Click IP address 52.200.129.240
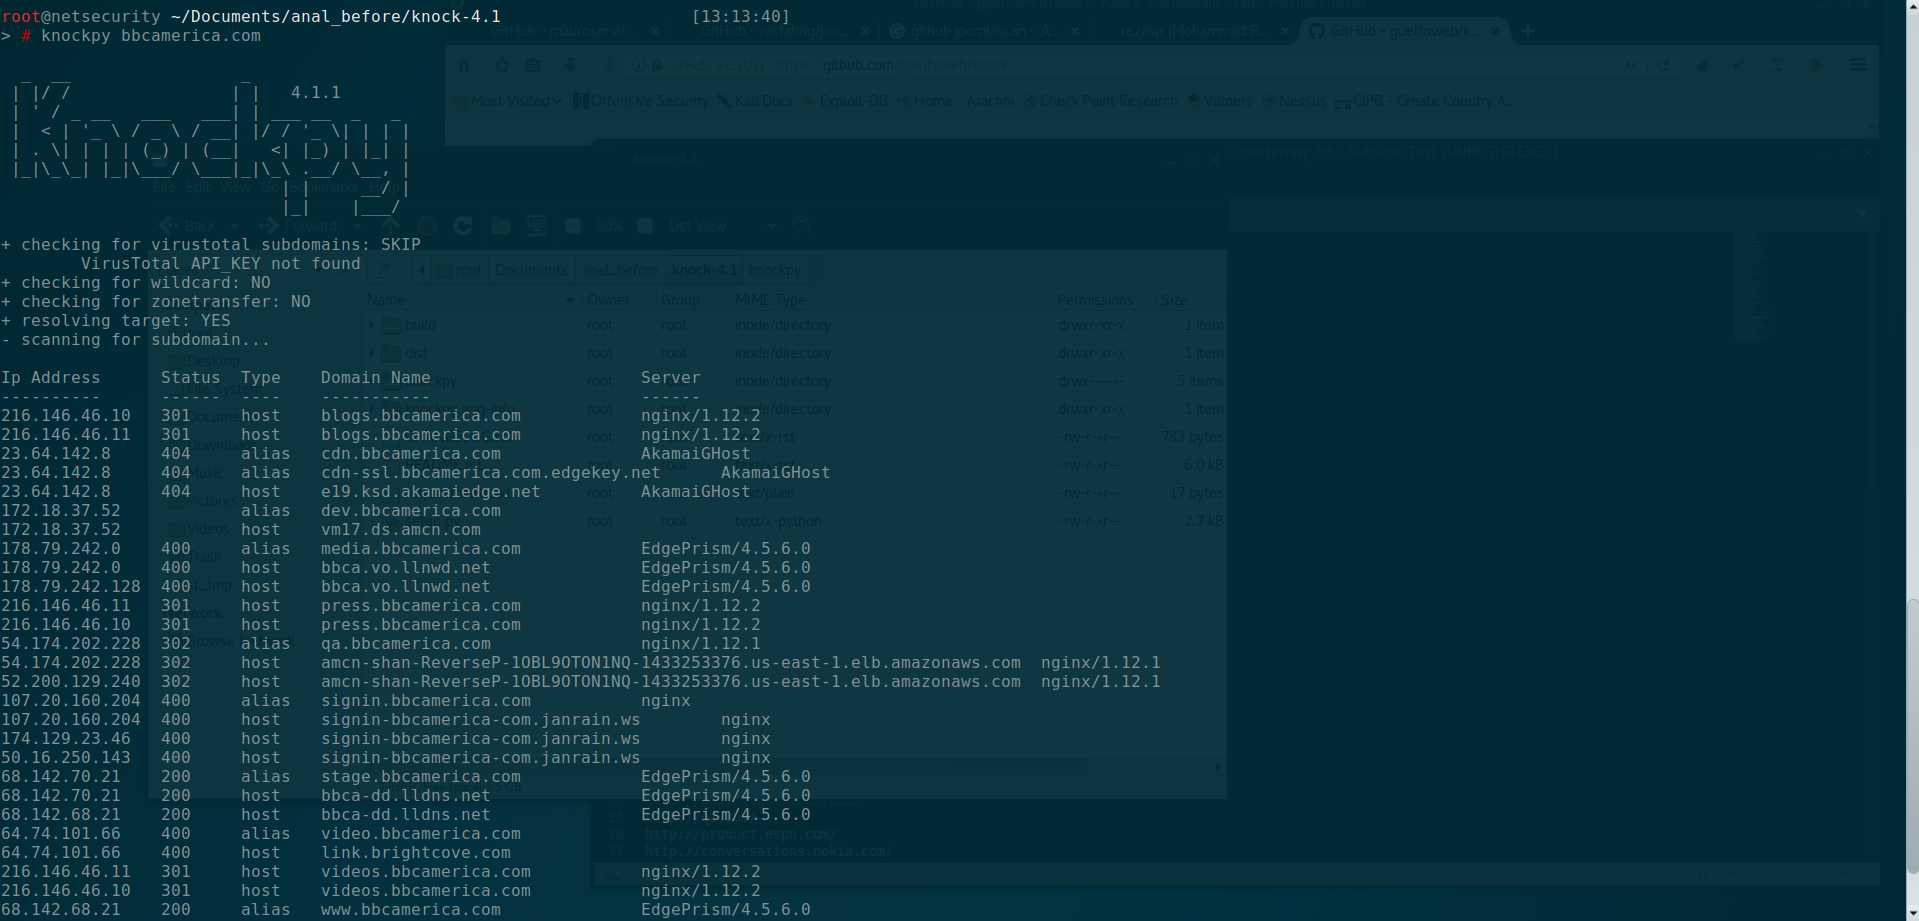 click(71, 682)
